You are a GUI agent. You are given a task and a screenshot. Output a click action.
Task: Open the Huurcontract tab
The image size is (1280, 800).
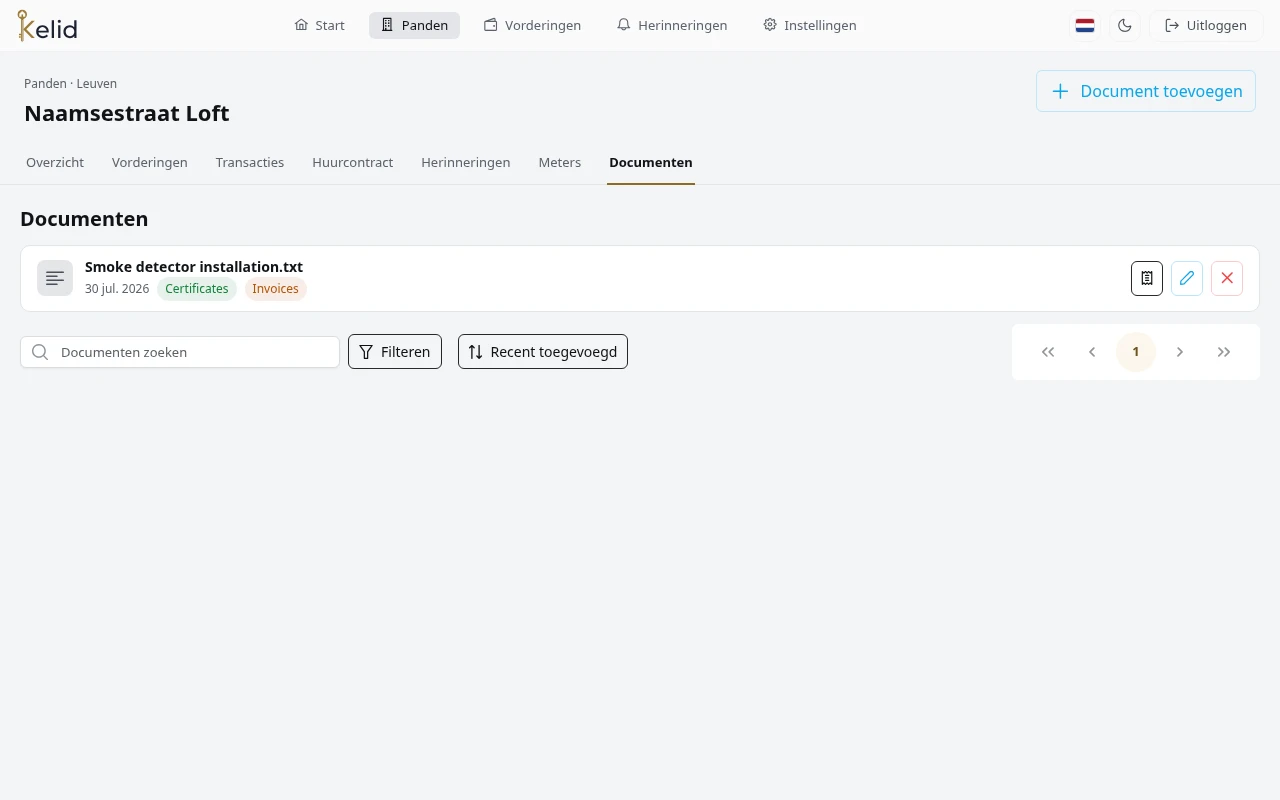tap(352, 162)
